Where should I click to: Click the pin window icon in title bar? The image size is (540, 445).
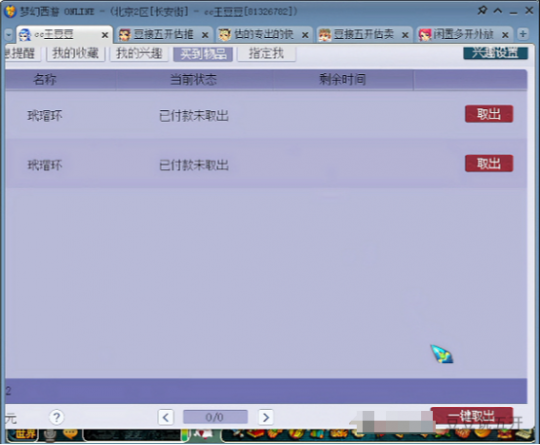[482, 10]
